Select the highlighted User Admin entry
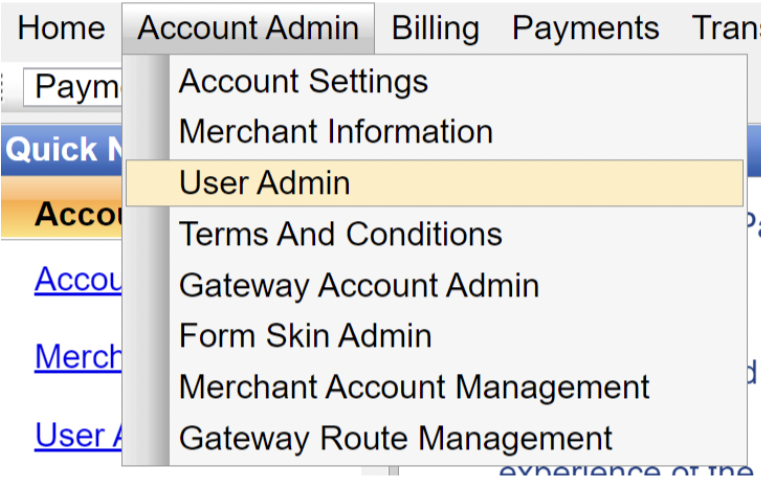The height and width of the screenshot is (478, 762). point(434,183)
